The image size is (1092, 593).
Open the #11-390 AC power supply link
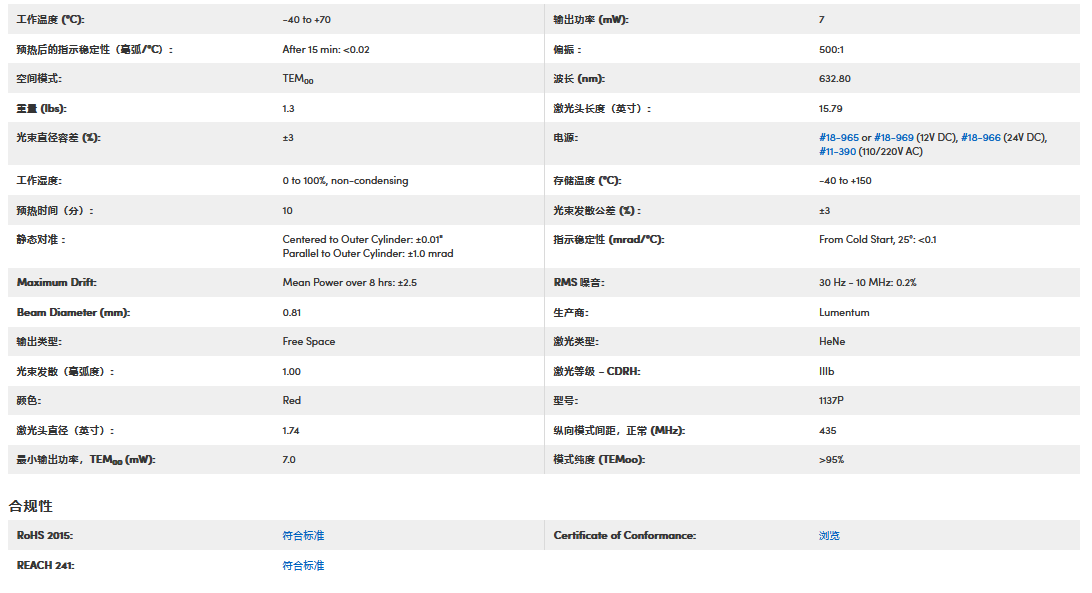tap(837, 152)
